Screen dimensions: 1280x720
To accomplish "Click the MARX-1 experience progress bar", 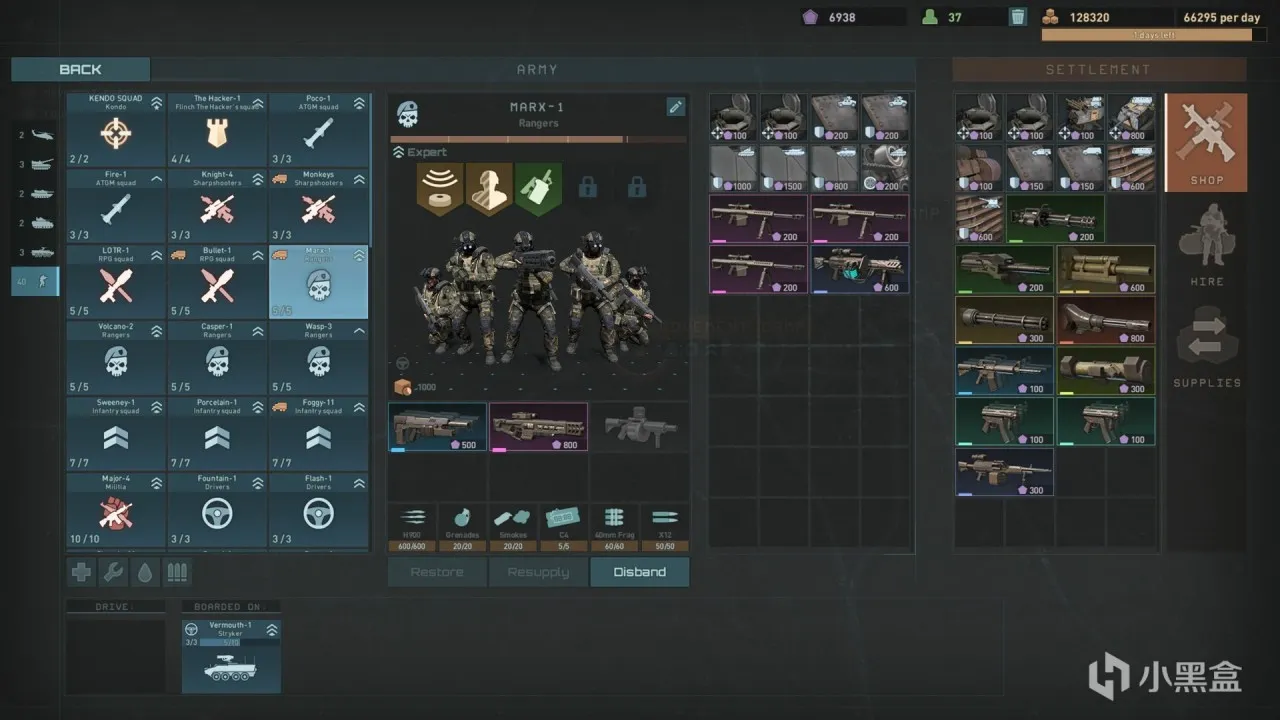I will [x=538, y=139].
